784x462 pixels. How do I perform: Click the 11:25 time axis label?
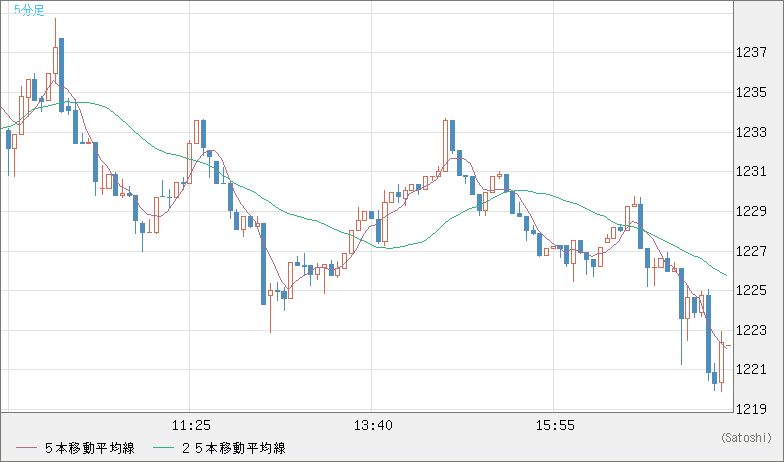(x=191, y=426)
